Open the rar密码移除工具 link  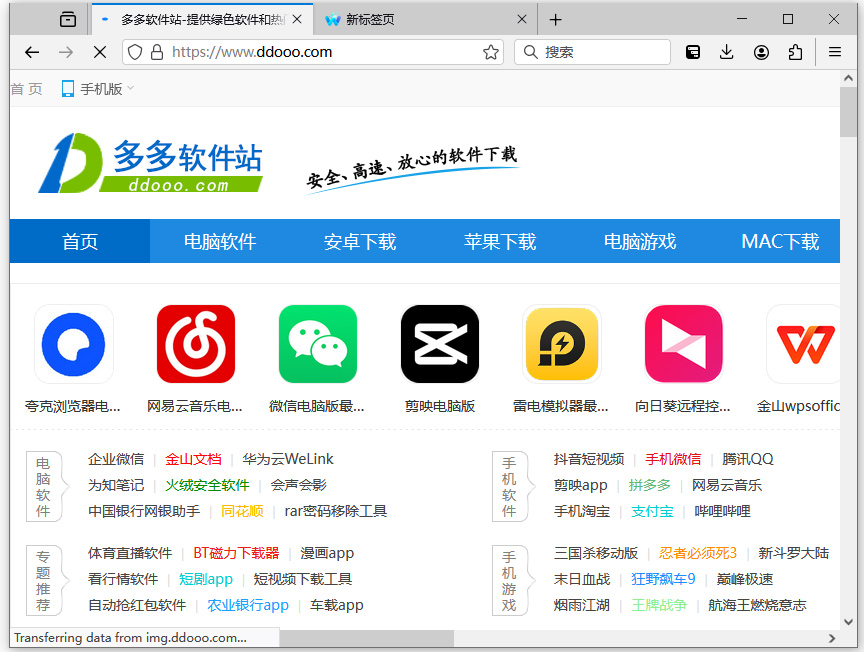pos(336,511)
